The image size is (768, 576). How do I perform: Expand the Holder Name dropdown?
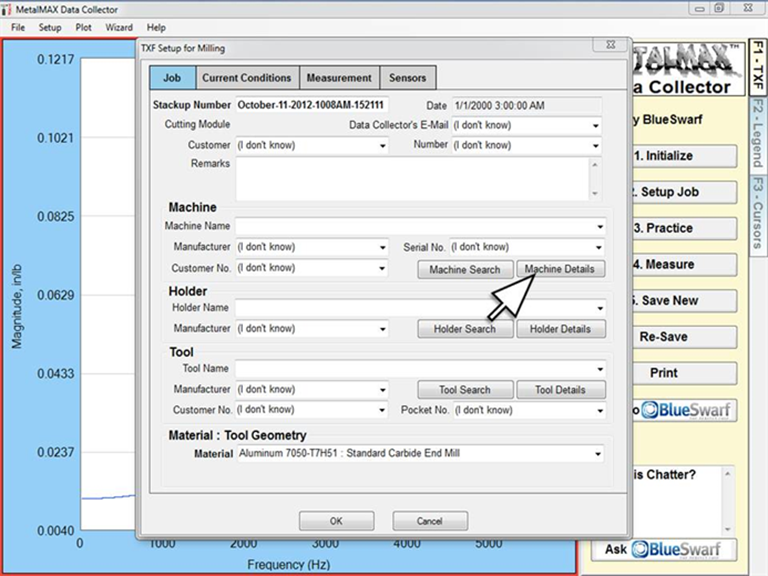(600, 308)
